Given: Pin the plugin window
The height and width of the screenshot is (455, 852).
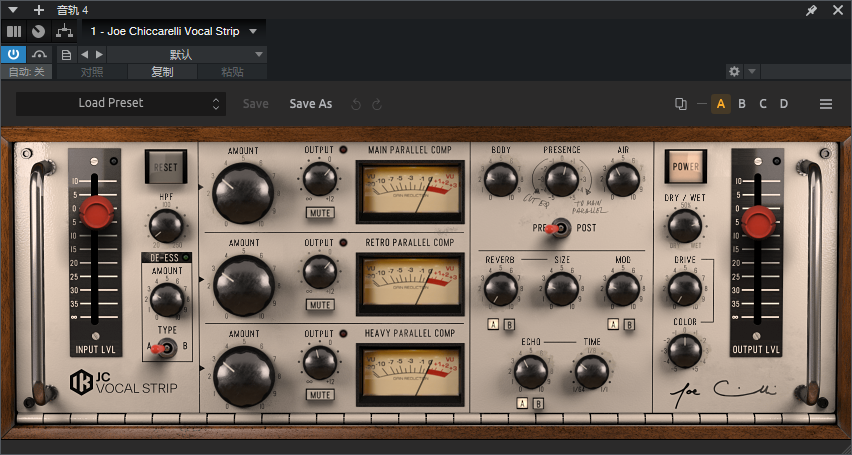Looking at the screenshot, I should [x=811, y=10].
